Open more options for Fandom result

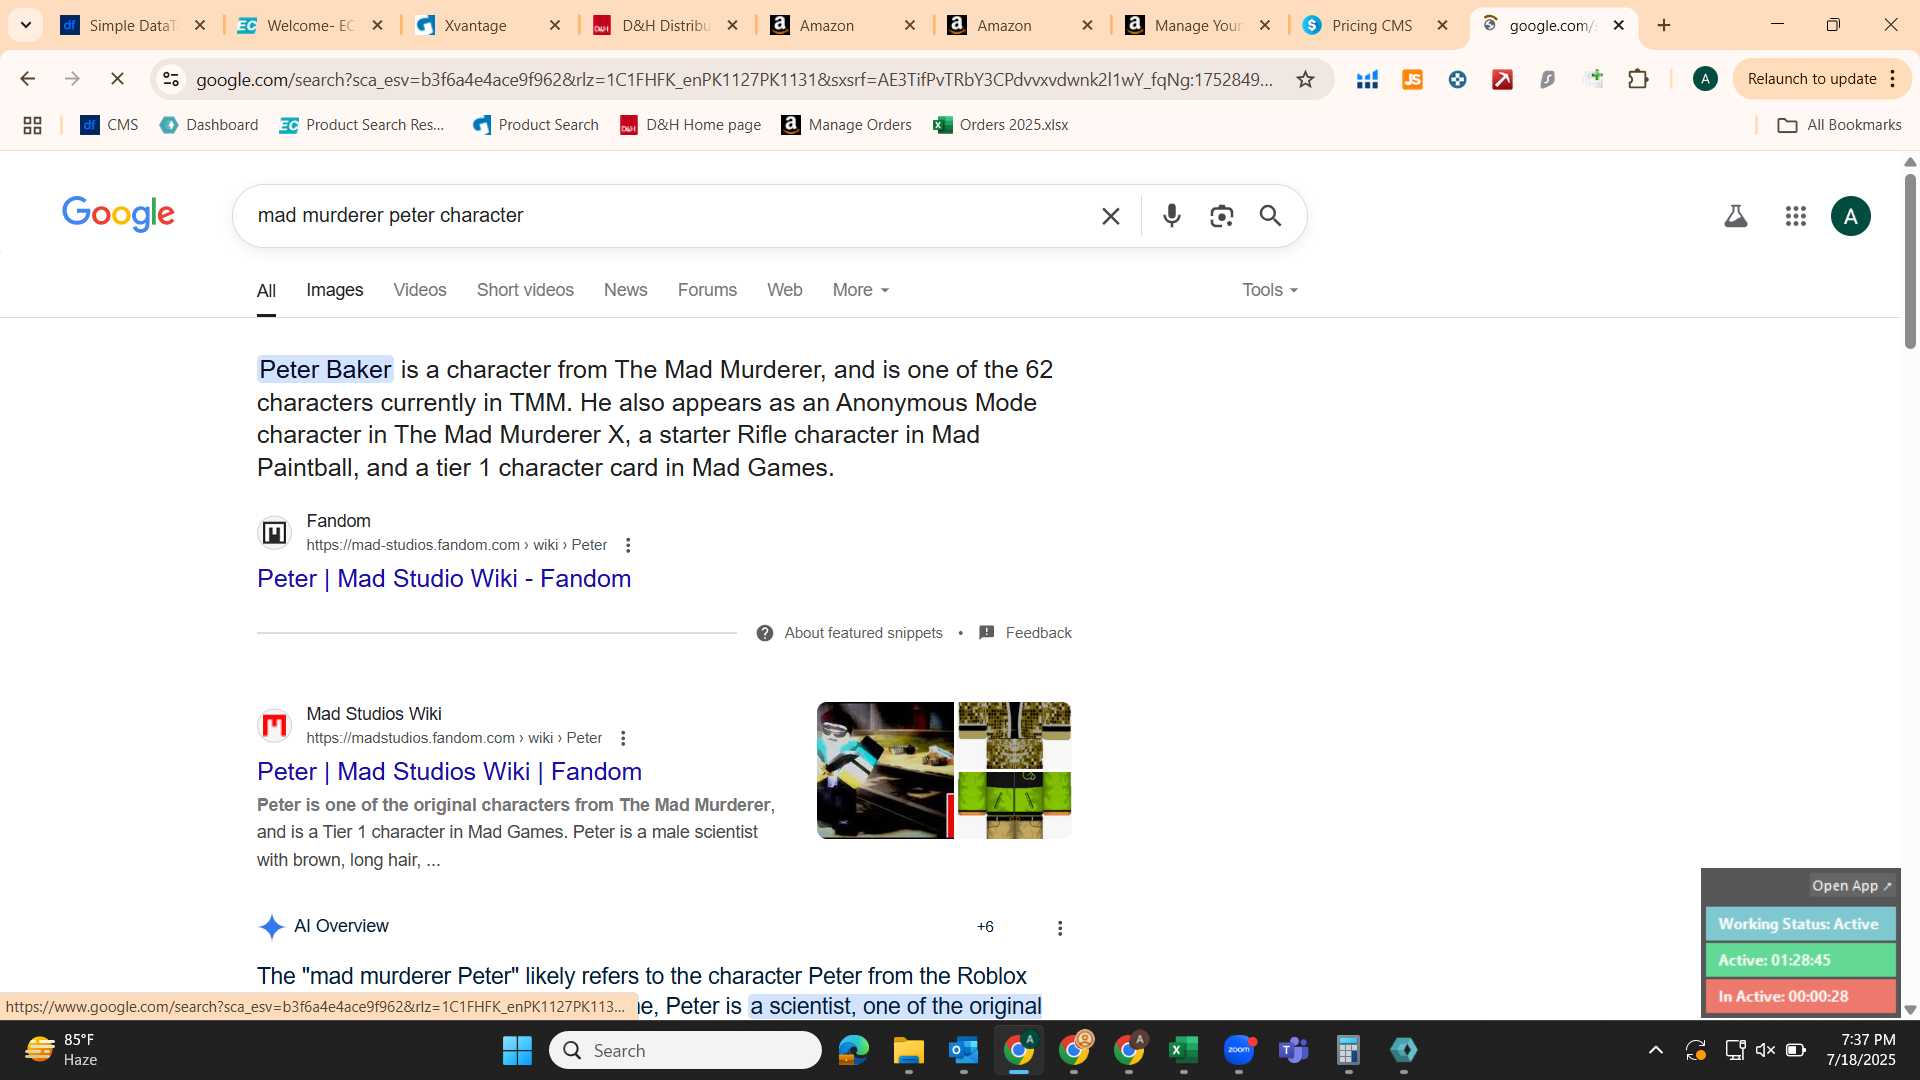click(628, 545)
